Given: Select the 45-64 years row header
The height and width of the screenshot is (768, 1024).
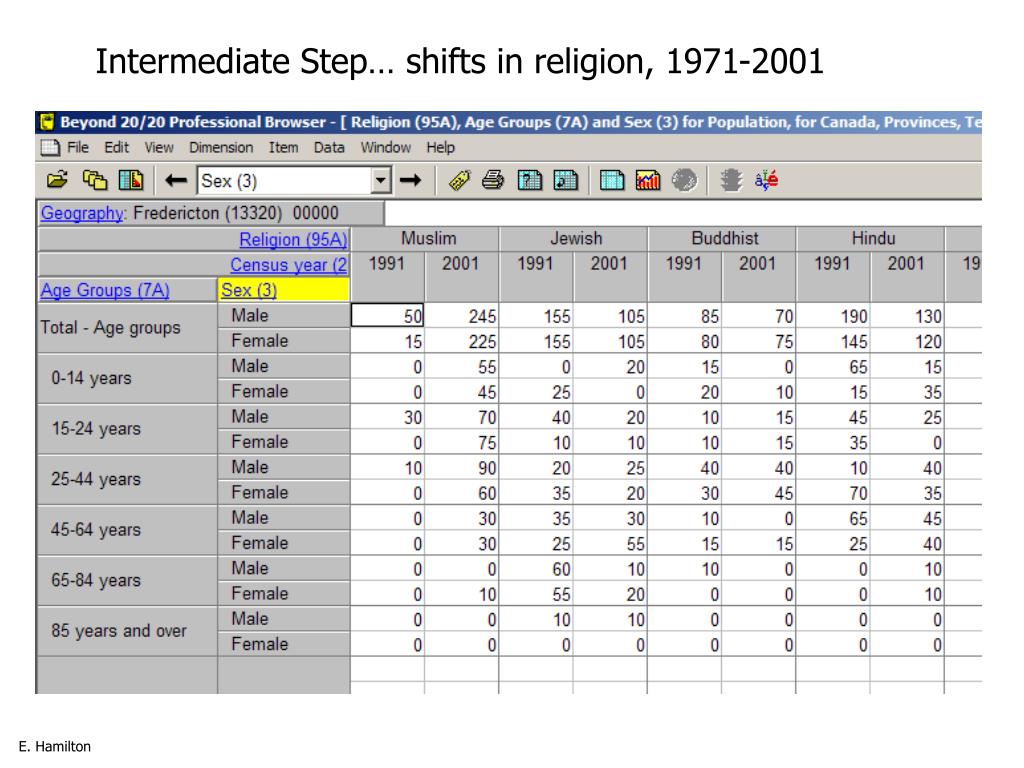Looking at the screenshot, I should (127, 530).
